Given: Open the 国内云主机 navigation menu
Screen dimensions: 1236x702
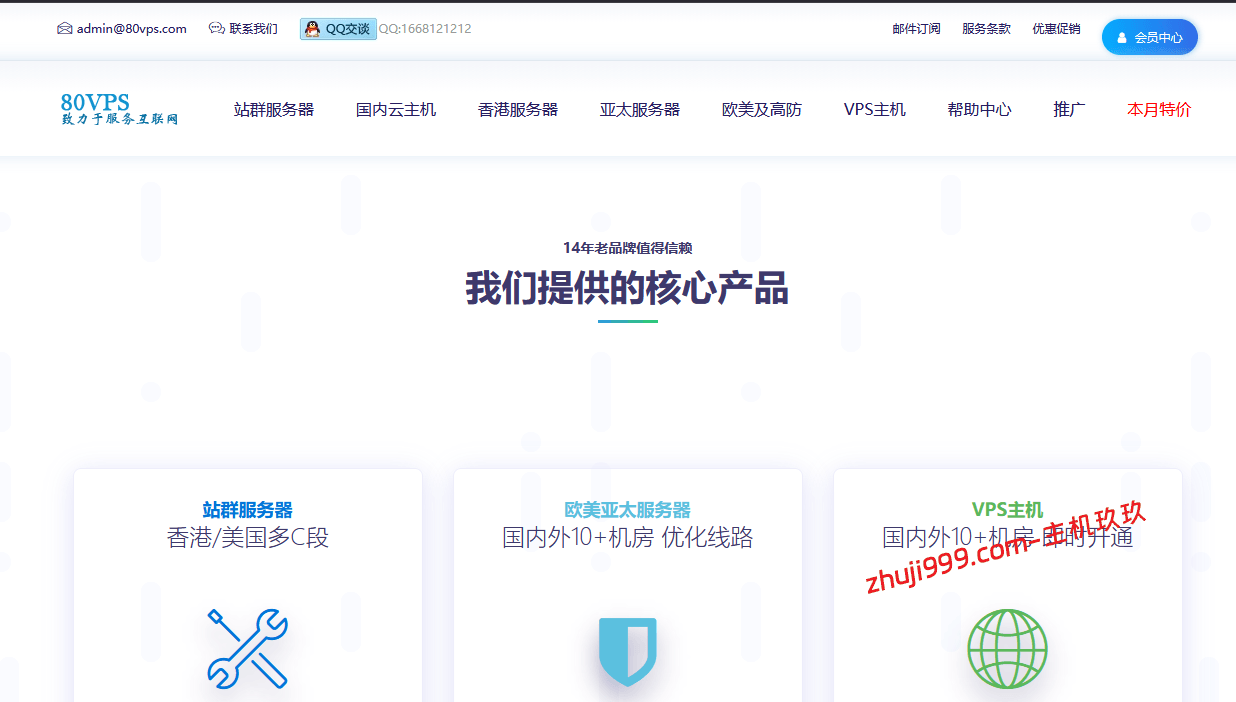Looking at the screenshot, I should coord(396,110).
